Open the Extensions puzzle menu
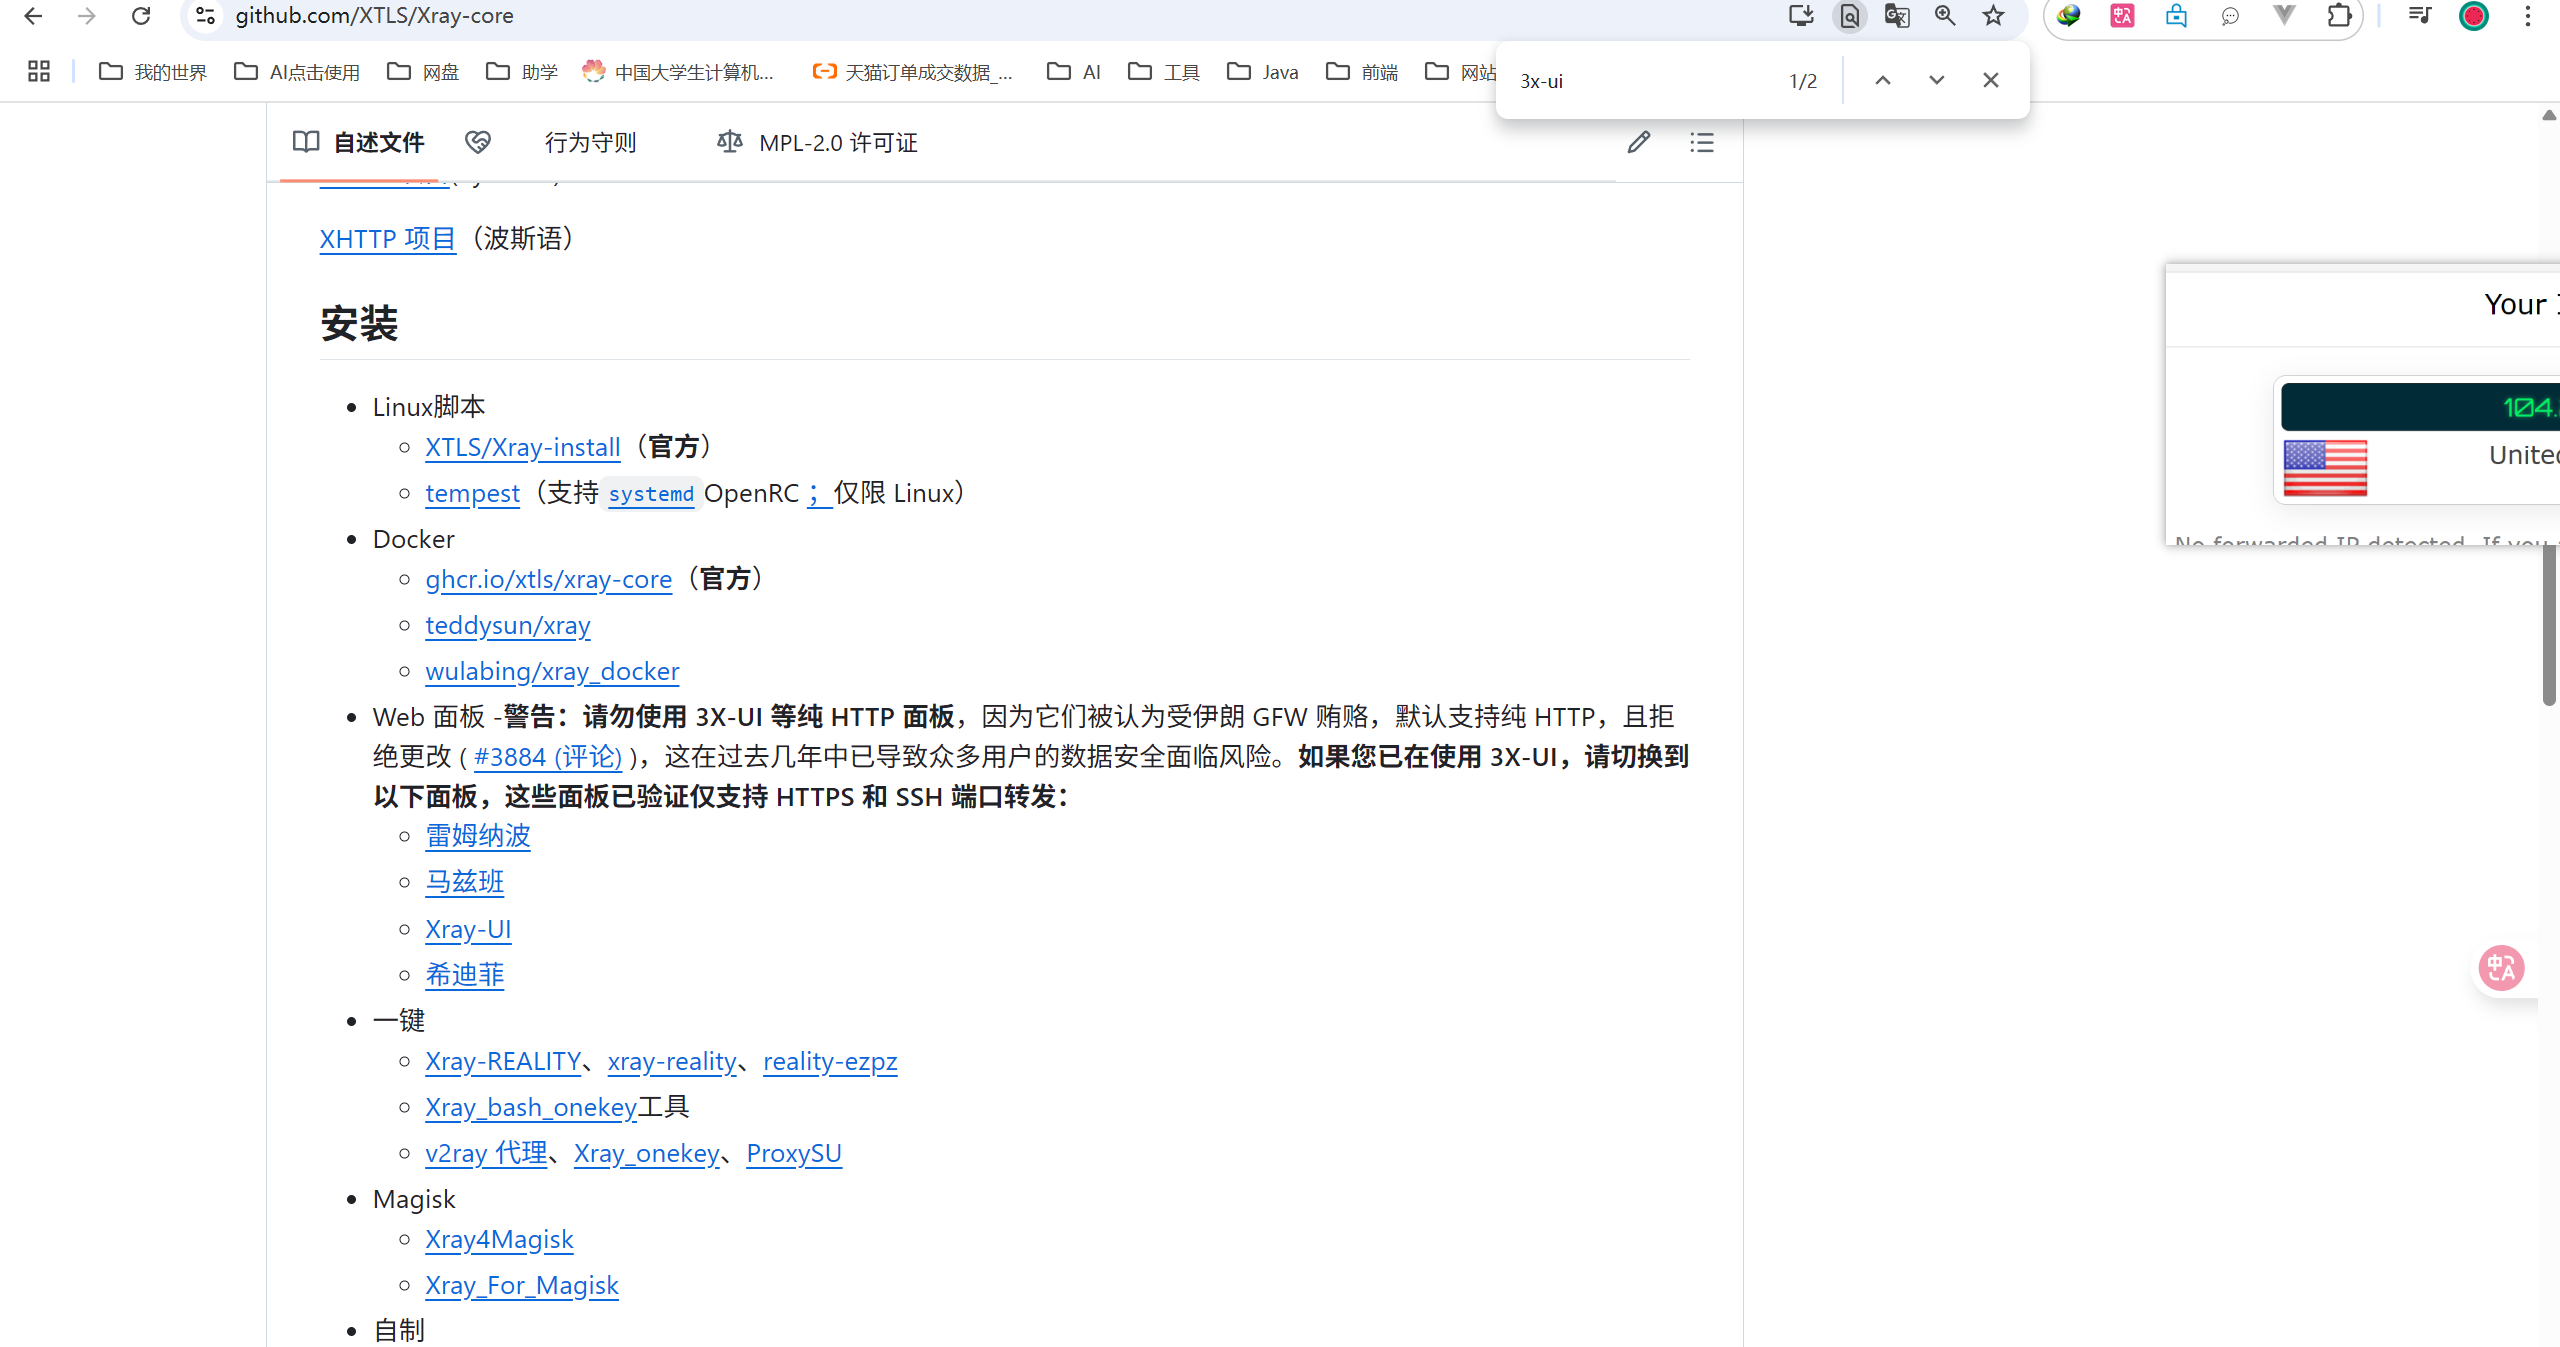 click(2339, 16)
